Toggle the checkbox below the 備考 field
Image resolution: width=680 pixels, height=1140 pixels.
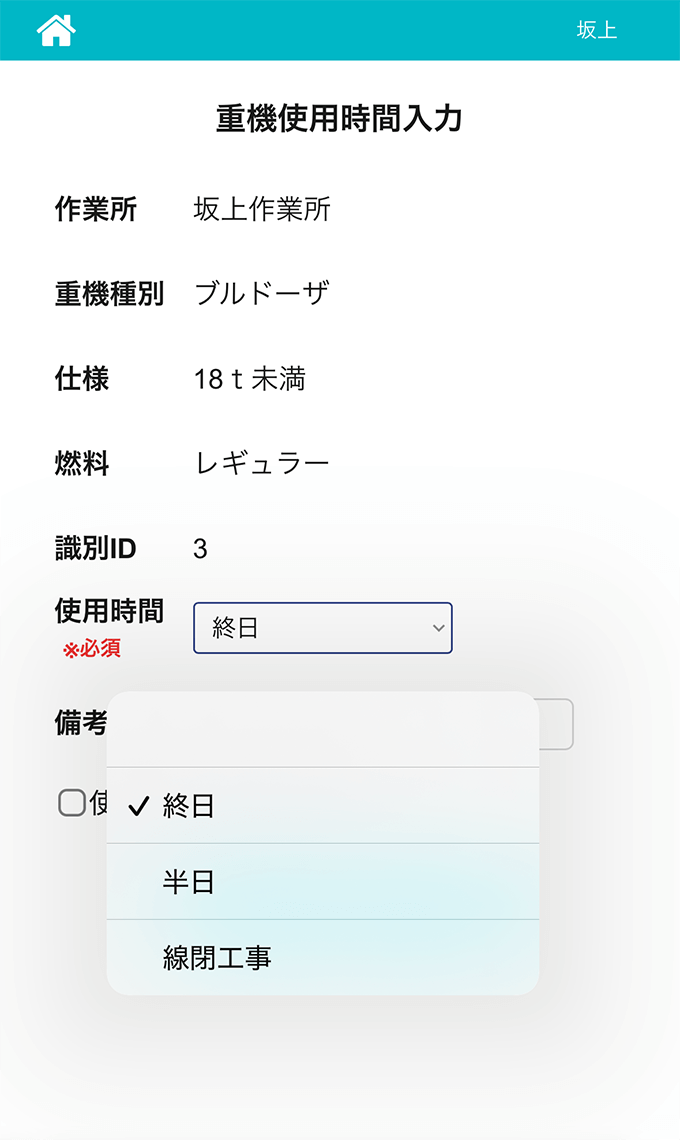(x=70, y=802)
